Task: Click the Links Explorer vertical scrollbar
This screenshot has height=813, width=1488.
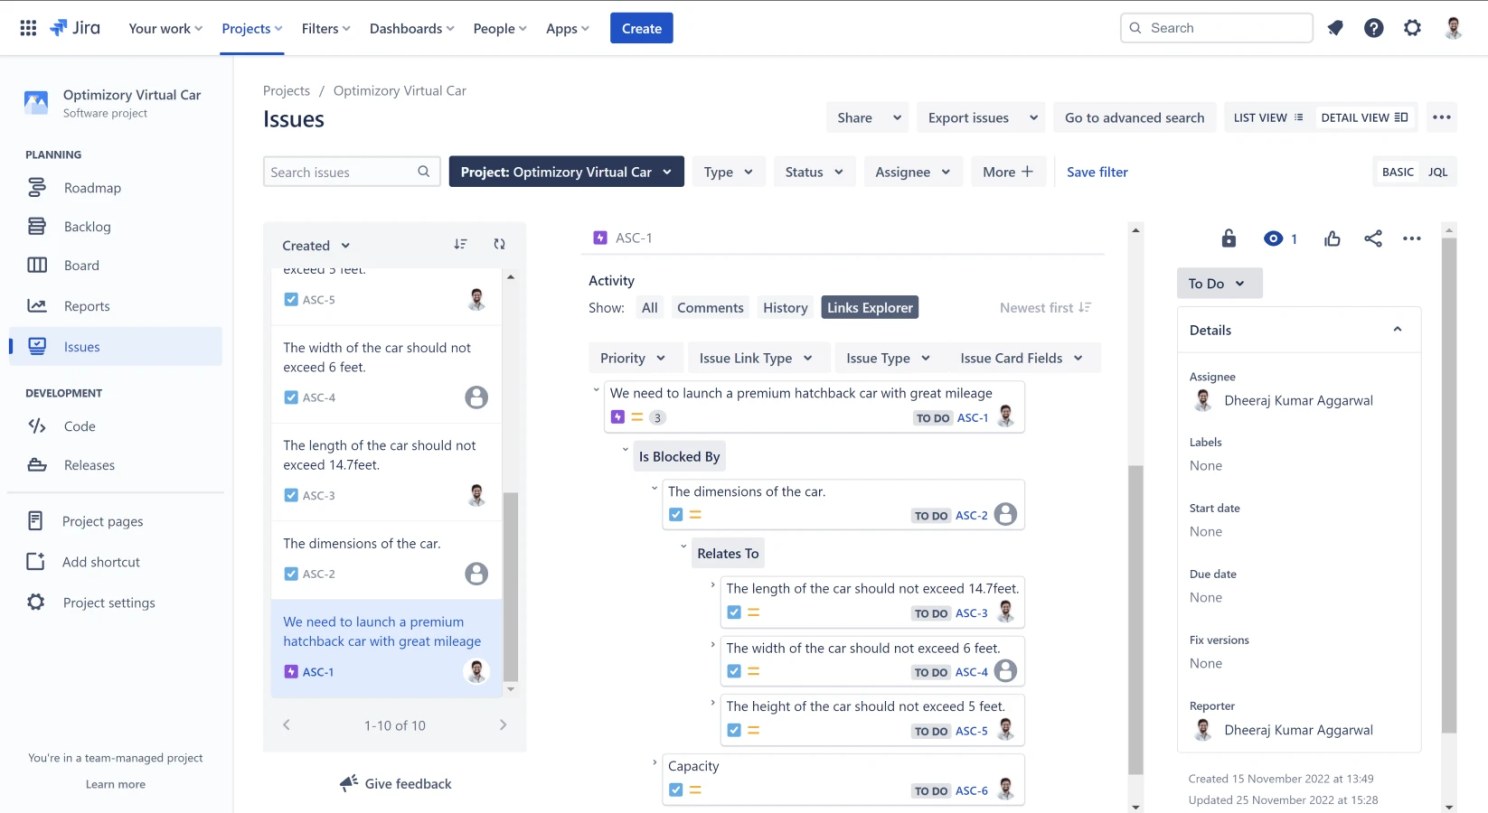Action: pyautogui.click(x=1135, y=620)
